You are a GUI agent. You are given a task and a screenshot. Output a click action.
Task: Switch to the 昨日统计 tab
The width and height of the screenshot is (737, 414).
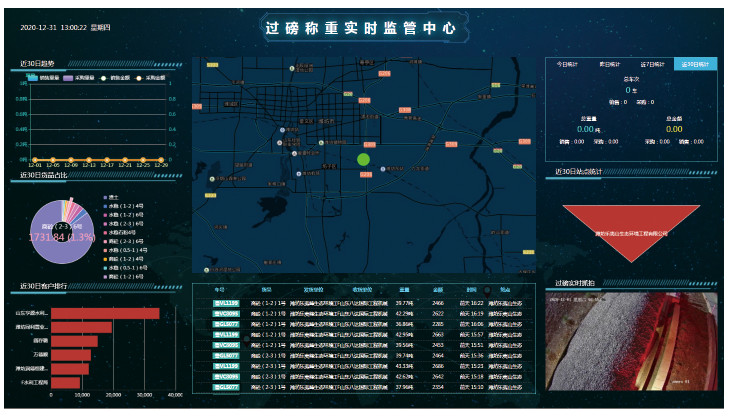[610, 64]
